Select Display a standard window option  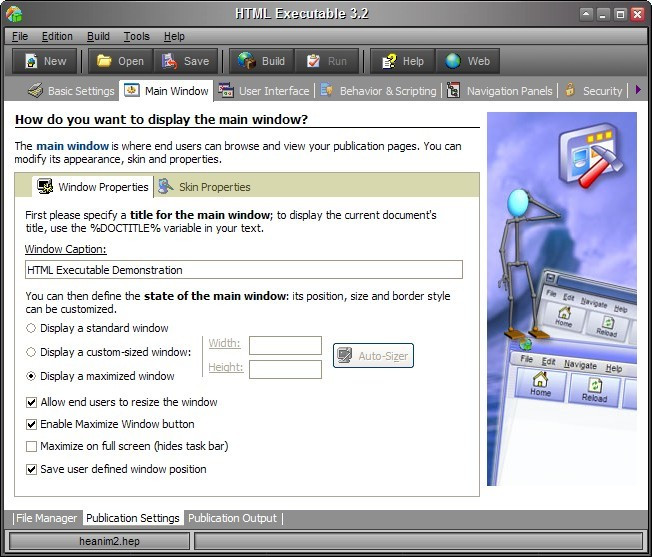[97, 328]
